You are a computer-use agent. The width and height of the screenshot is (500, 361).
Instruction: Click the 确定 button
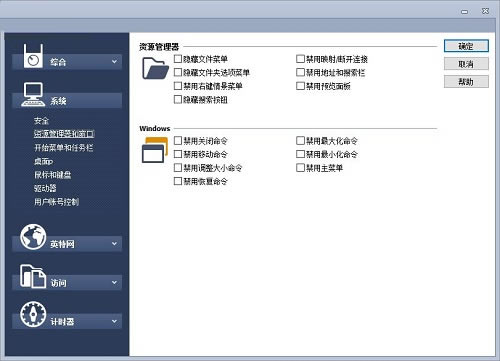coord(466,46)
